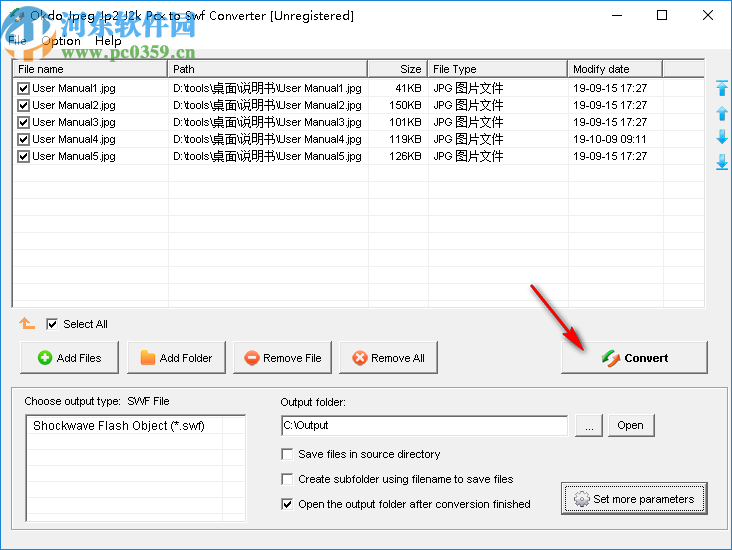732x550 pixels.
Task: Maximize the converter window
Action: pyautogui.click(x=662, y=15)
